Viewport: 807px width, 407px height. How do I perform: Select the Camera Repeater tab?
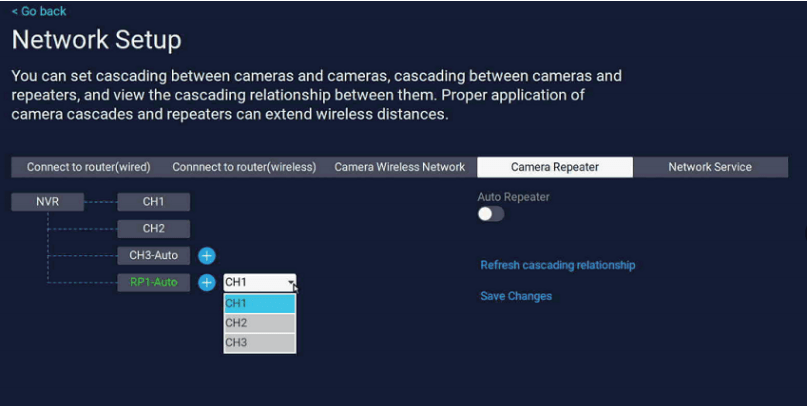click(555, 167)
